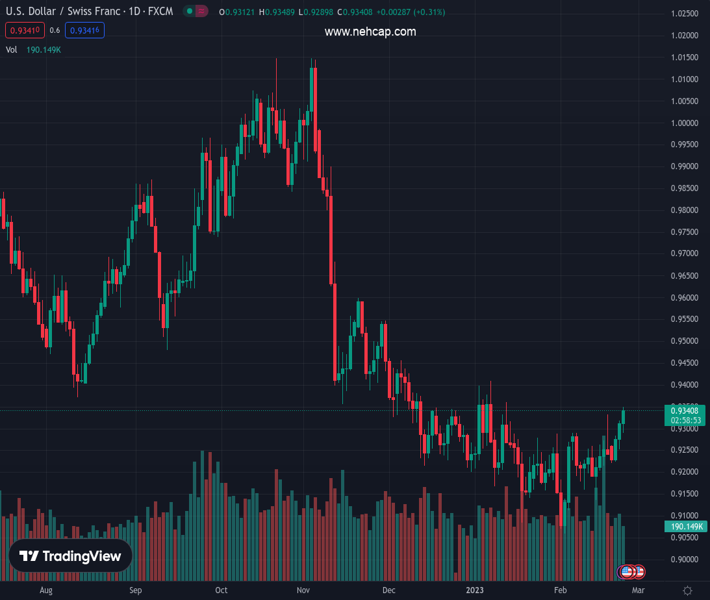Click the rightmost US flag event icon

click(638, 572)
